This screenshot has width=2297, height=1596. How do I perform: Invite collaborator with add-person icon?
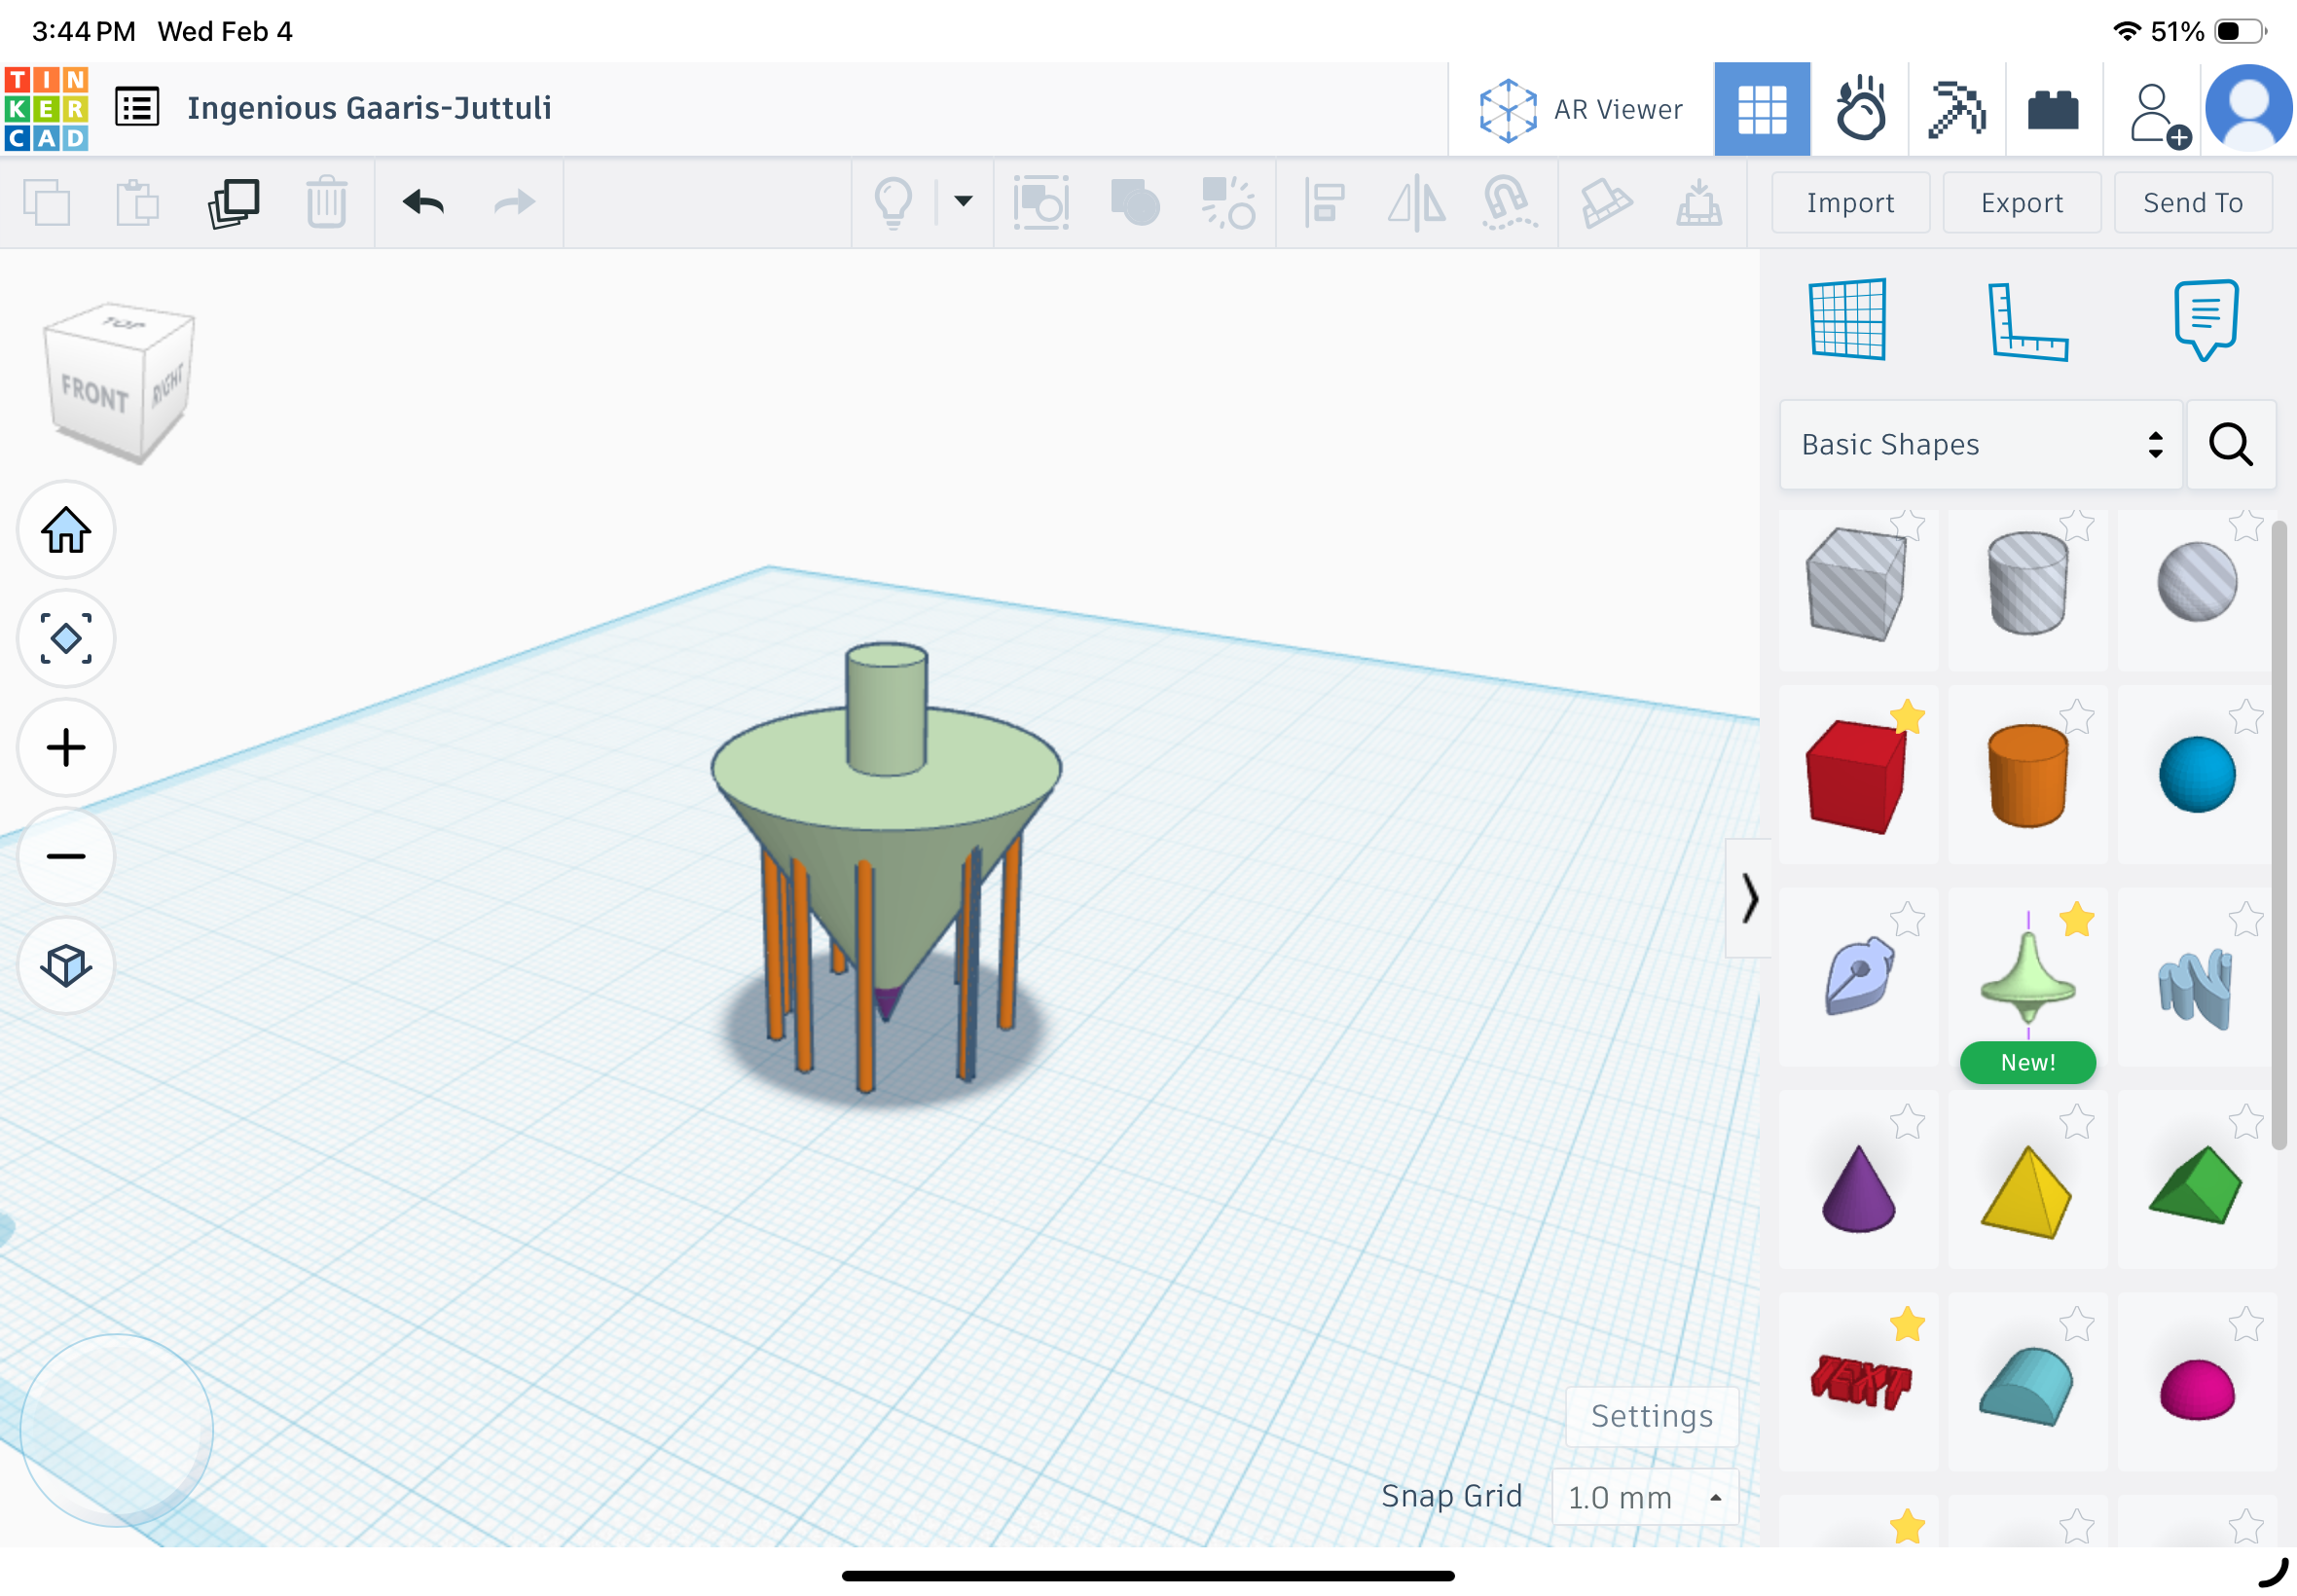click(2159, 116)
